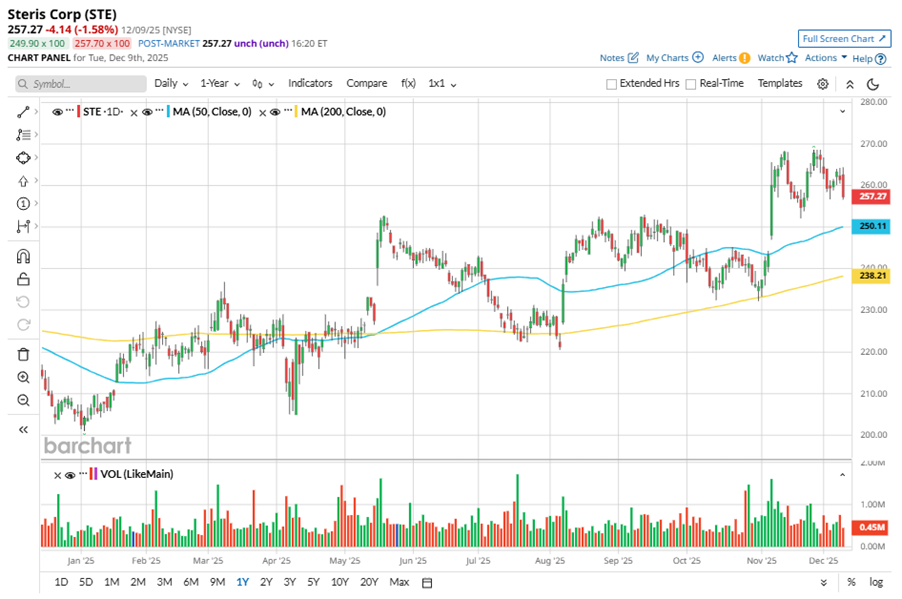Hide the MA 50 line
Screen dimensions: 902x599
[147, 112]
